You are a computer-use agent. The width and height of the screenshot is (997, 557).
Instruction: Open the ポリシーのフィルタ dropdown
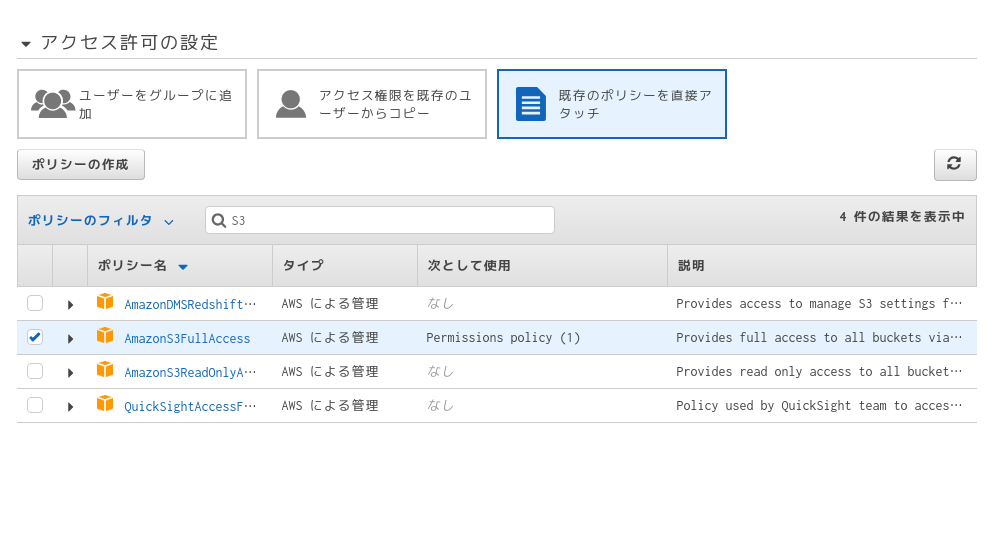point(100,221)
